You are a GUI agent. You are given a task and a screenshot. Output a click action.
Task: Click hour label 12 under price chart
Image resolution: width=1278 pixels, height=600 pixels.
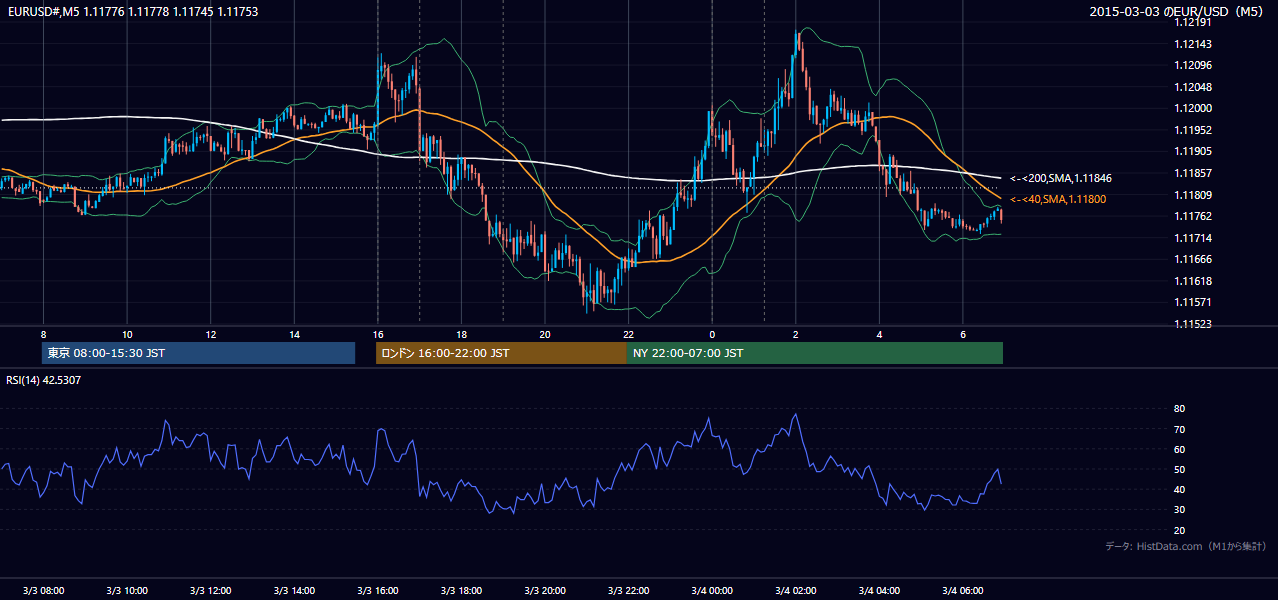click(210, 334)
